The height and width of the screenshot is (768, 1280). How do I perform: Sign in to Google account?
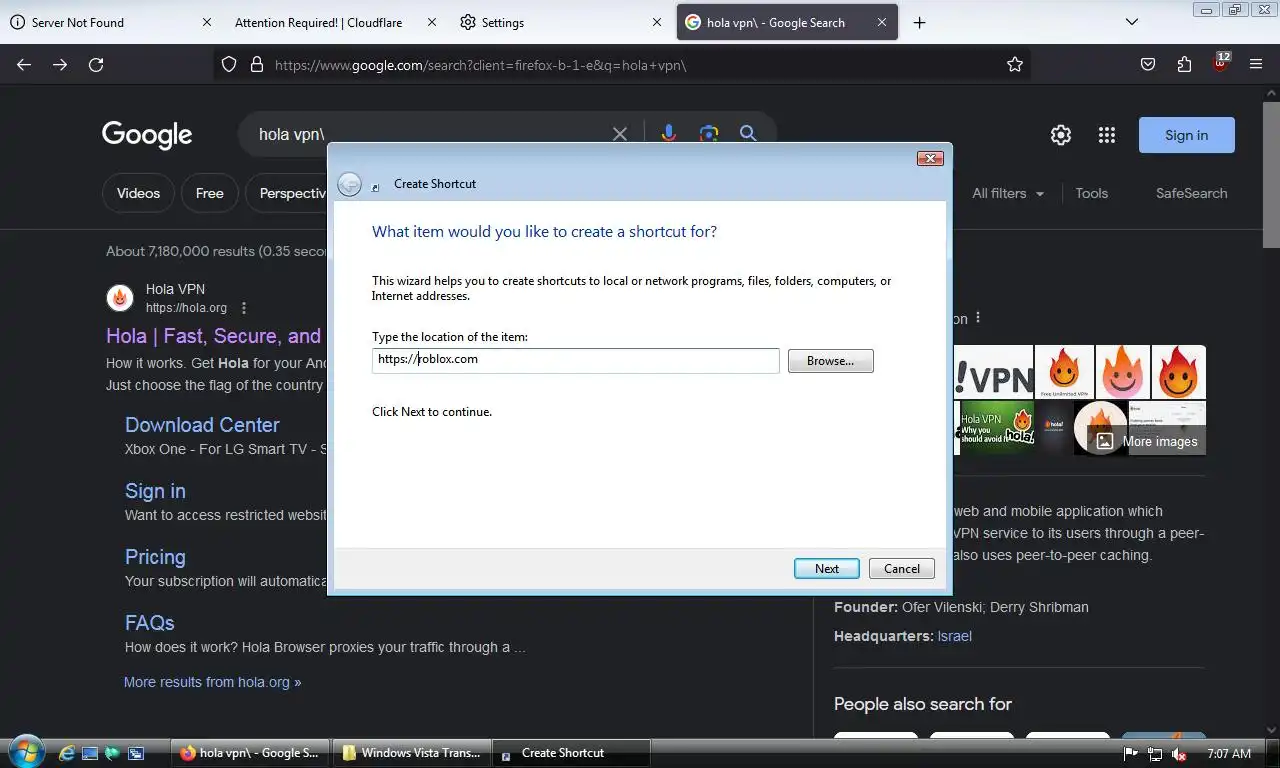[x=1187, y=135]
